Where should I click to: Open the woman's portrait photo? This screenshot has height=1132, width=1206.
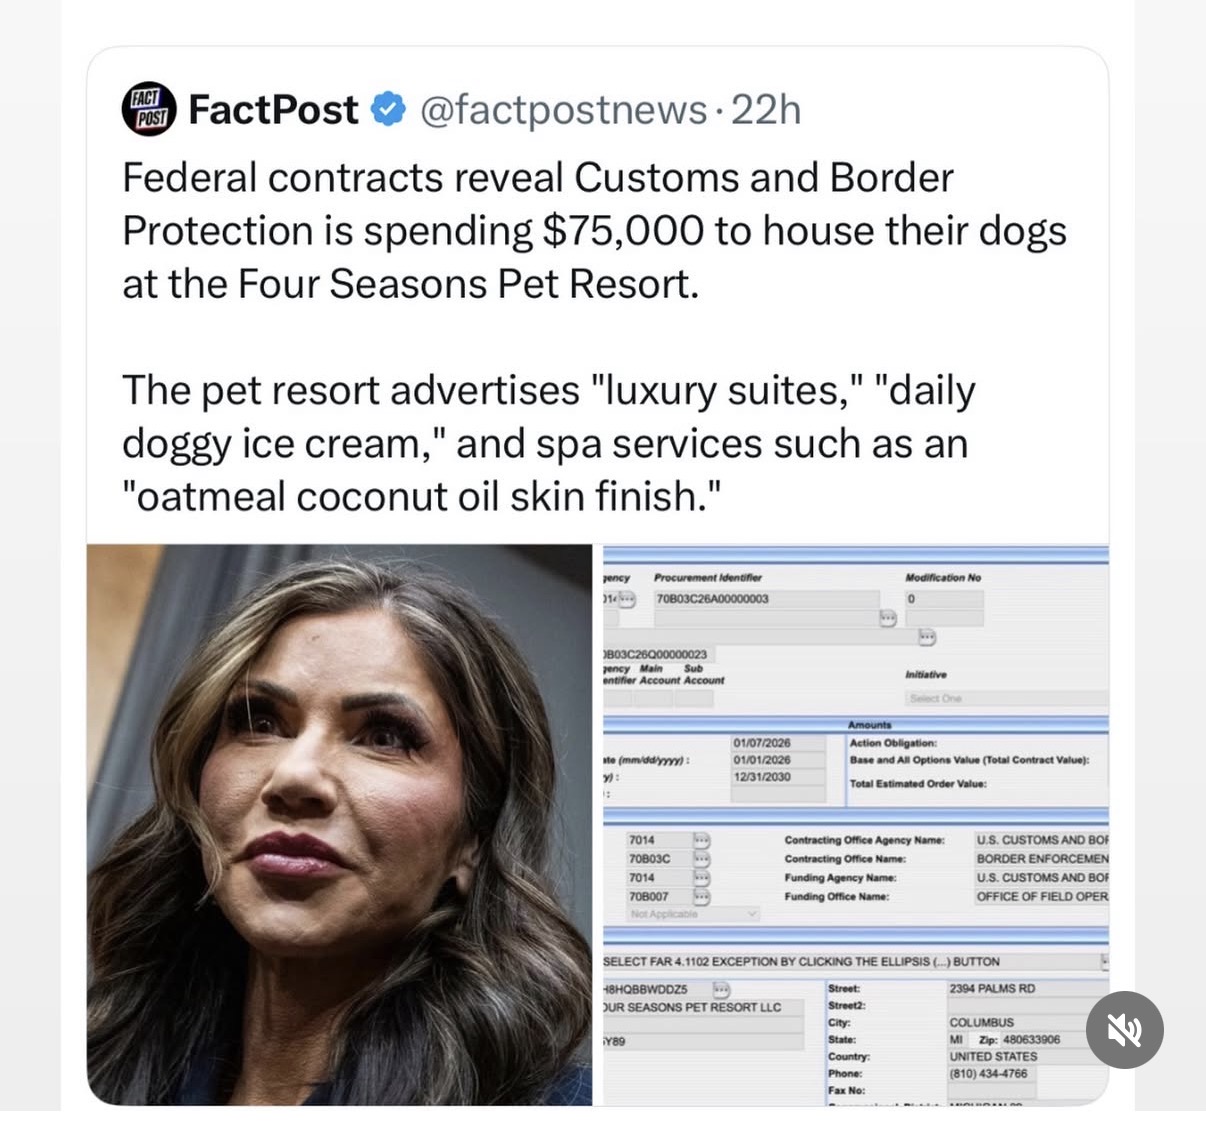339,824
